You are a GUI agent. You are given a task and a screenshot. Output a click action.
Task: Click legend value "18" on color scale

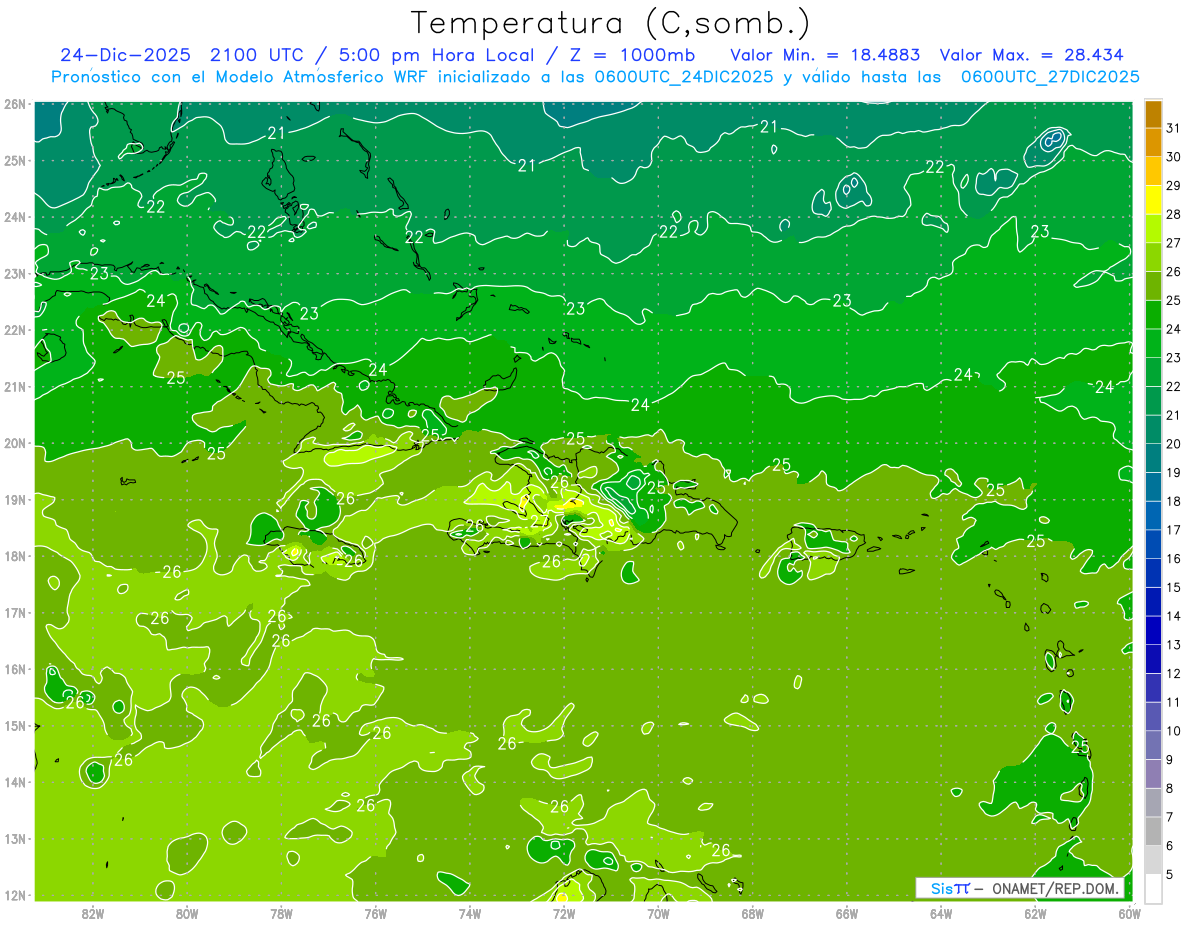(x=1174, y=501)
